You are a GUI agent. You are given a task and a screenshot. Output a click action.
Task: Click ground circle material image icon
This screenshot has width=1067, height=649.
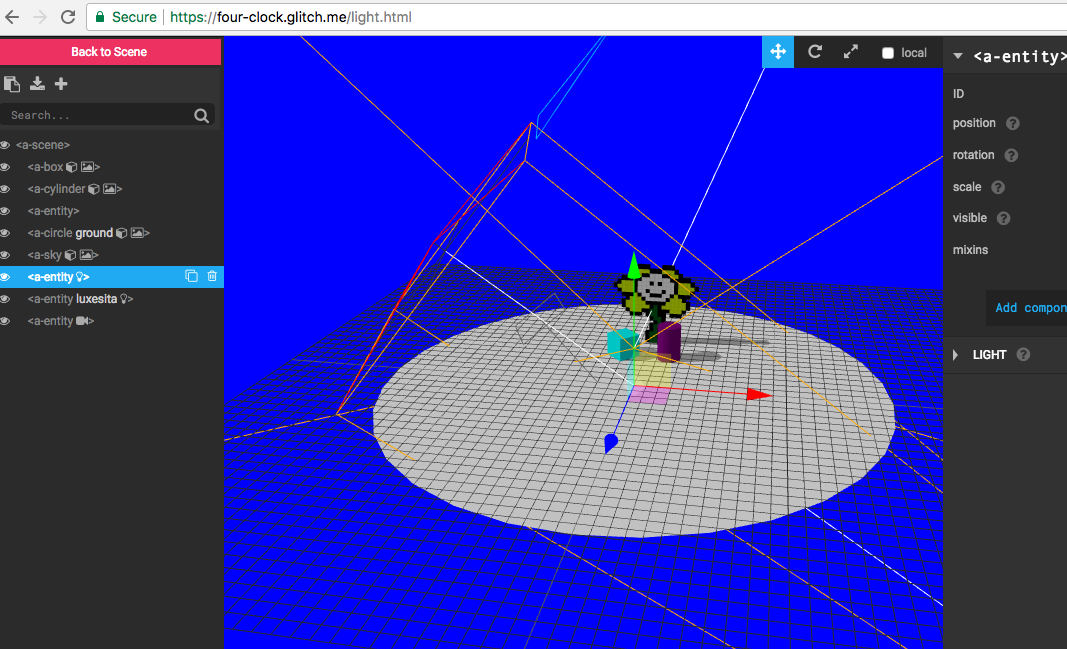click(137, 233)
